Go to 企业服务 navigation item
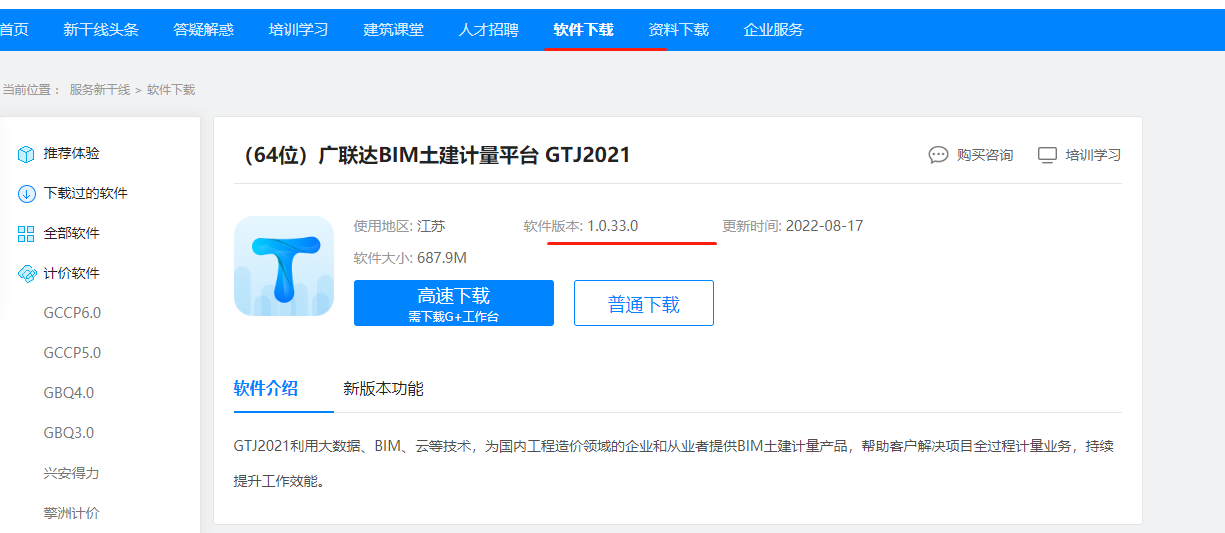The width and height of the screenshot is (1225, 533). [x=773, y=30]
